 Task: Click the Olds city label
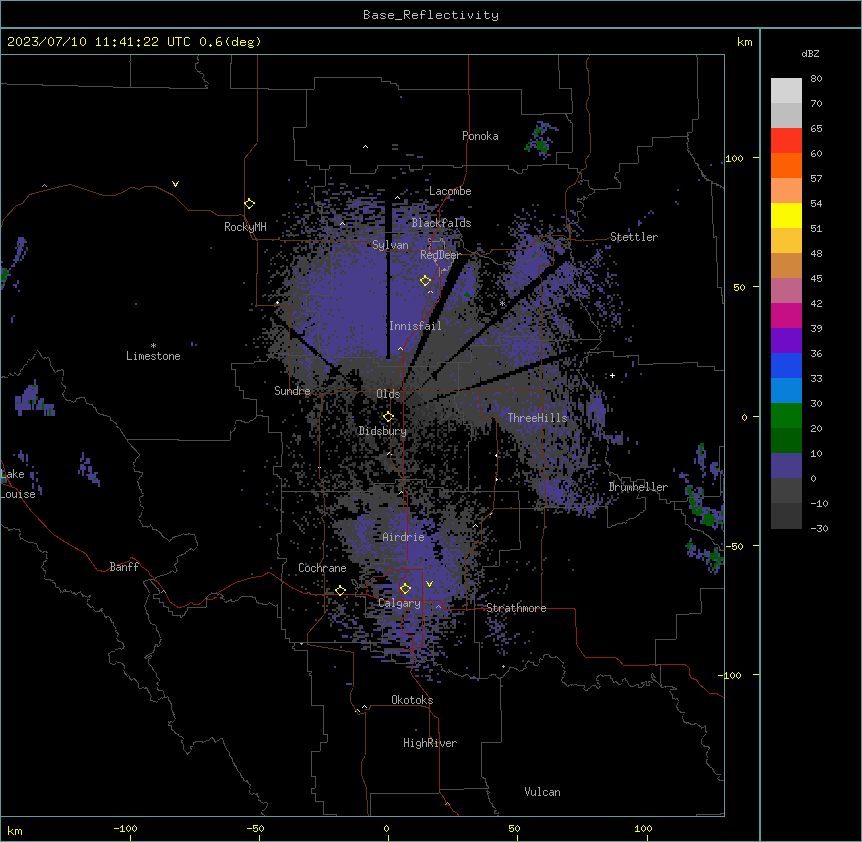(388, 394)
